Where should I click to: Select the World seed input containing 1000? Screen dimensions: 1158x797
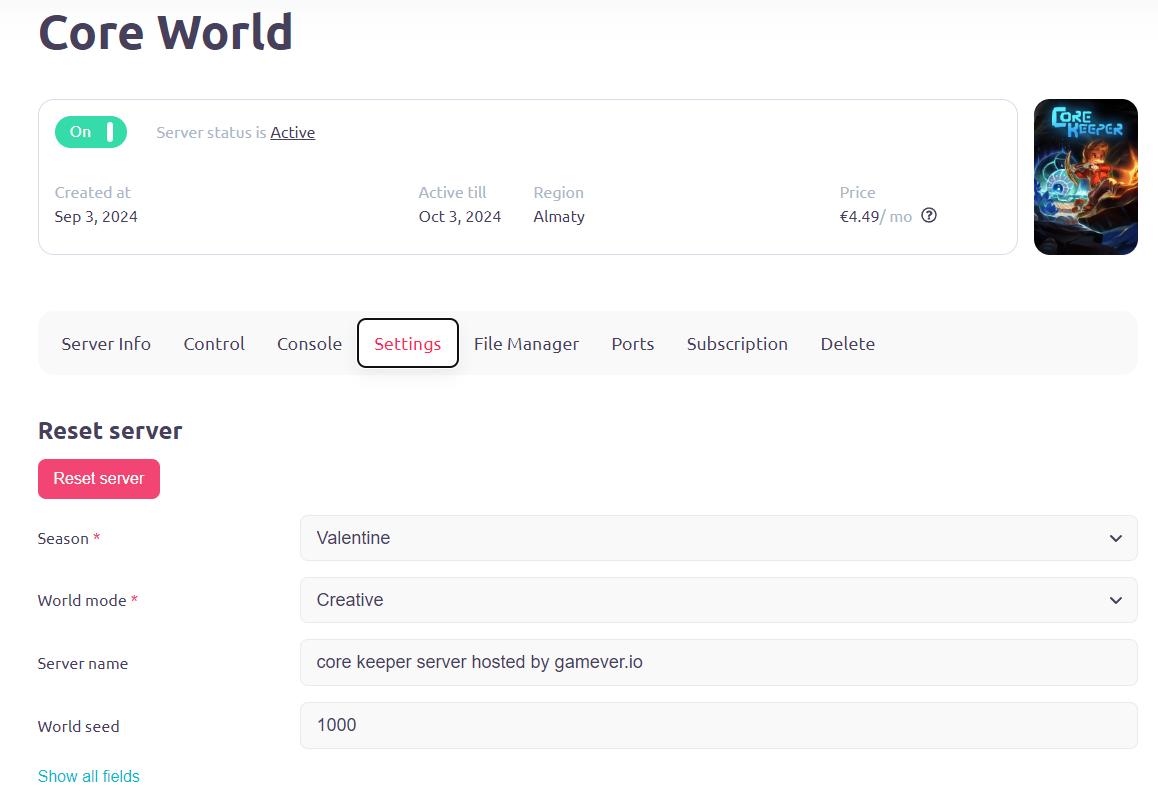tap(718, 725)
